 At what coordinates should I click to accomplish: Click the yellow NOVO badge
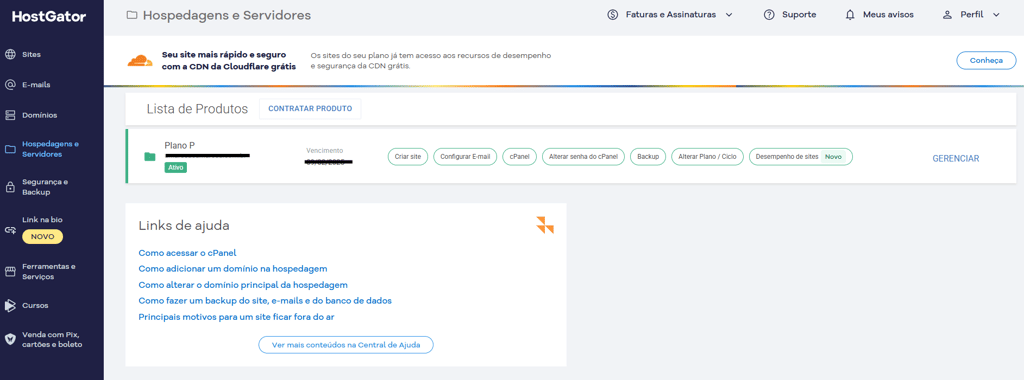tap(42, 236)
